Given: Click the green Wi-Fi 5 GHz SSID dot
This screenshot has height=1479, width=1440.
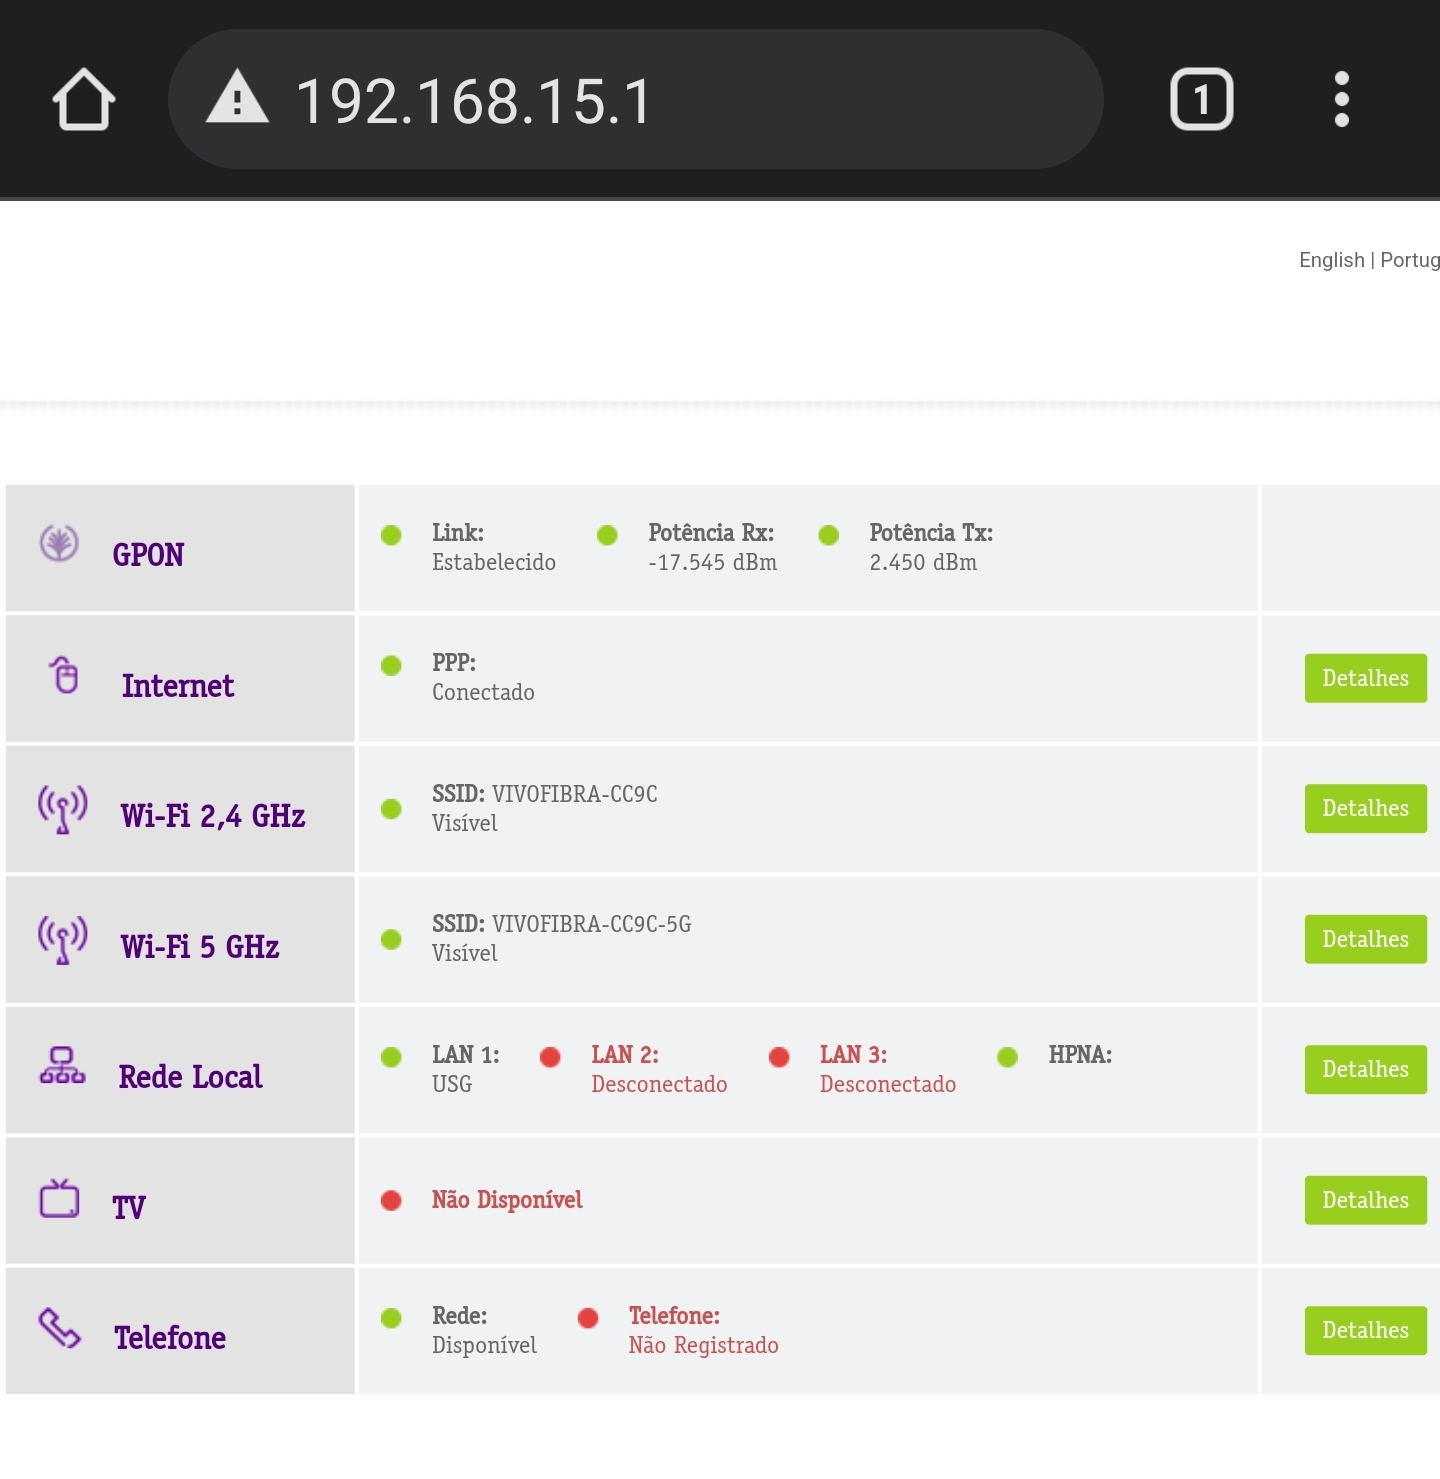Looking at the screenshot, I should click(x=391, y=939).
